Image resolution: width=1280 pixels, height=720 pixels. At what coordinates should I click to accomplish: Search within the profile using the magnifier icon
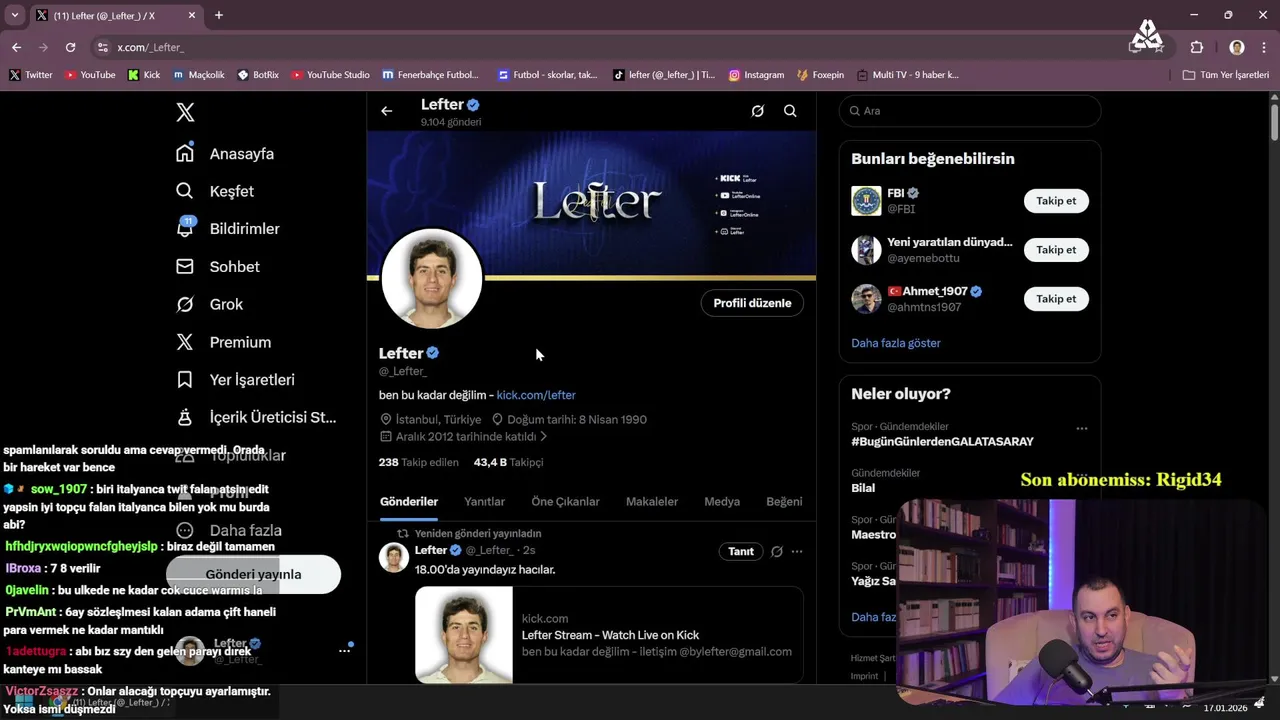coord(790,111)
